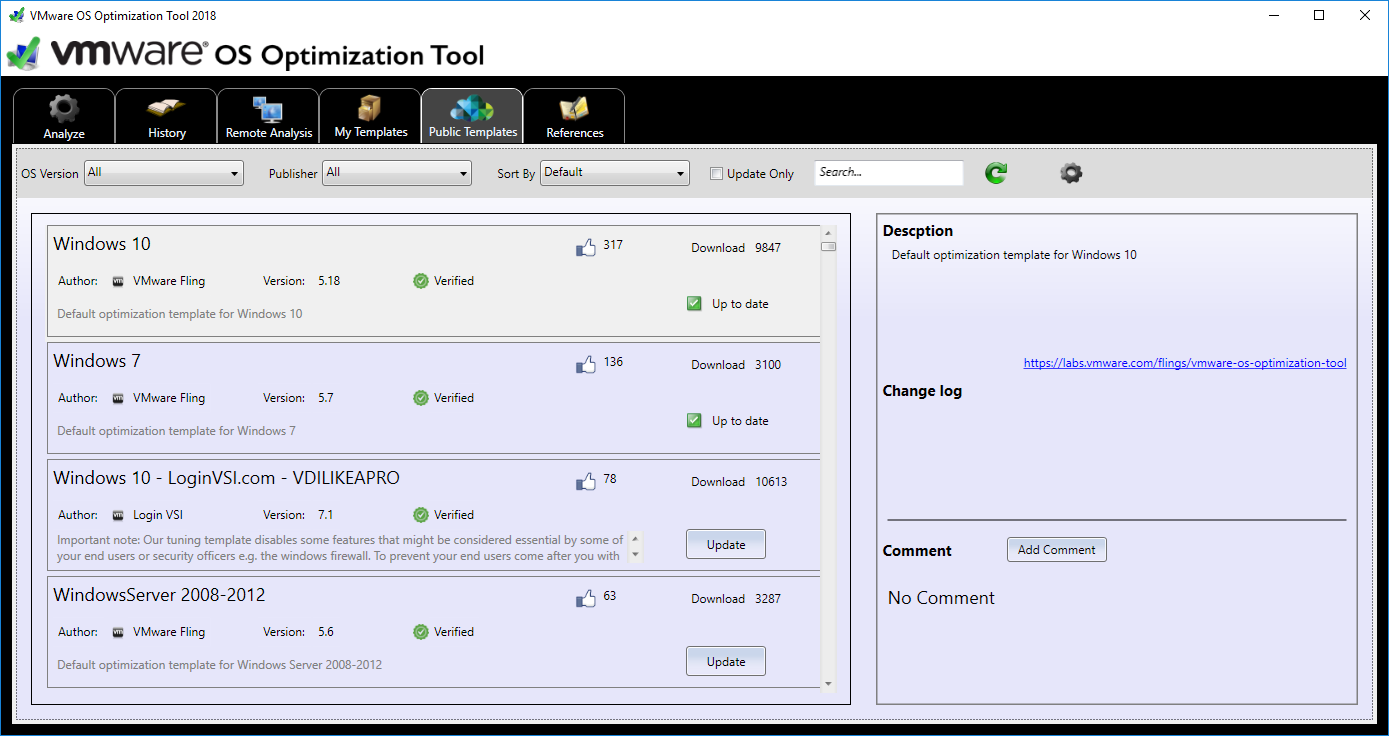Screen dimensions: 1389x736
Task: Like the LoginVSI Windows 10 template
Action: pyautogui.click(x=586, y=482)
